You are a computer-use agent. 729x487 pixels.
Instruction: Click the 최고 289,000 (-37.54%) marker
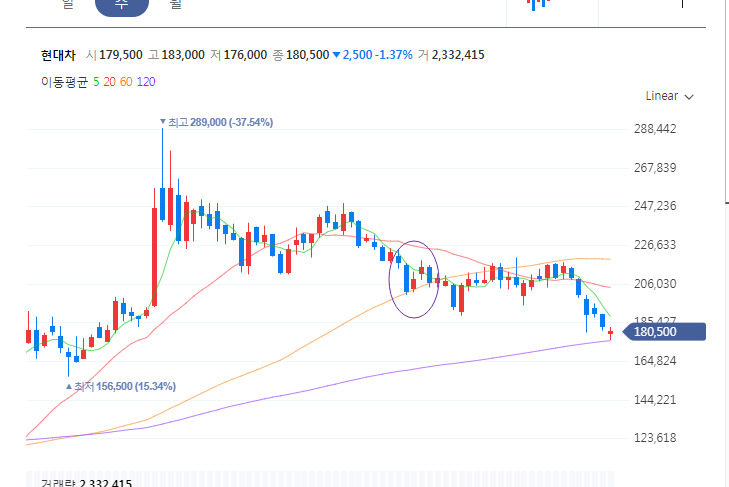click(x=217, y=122)
